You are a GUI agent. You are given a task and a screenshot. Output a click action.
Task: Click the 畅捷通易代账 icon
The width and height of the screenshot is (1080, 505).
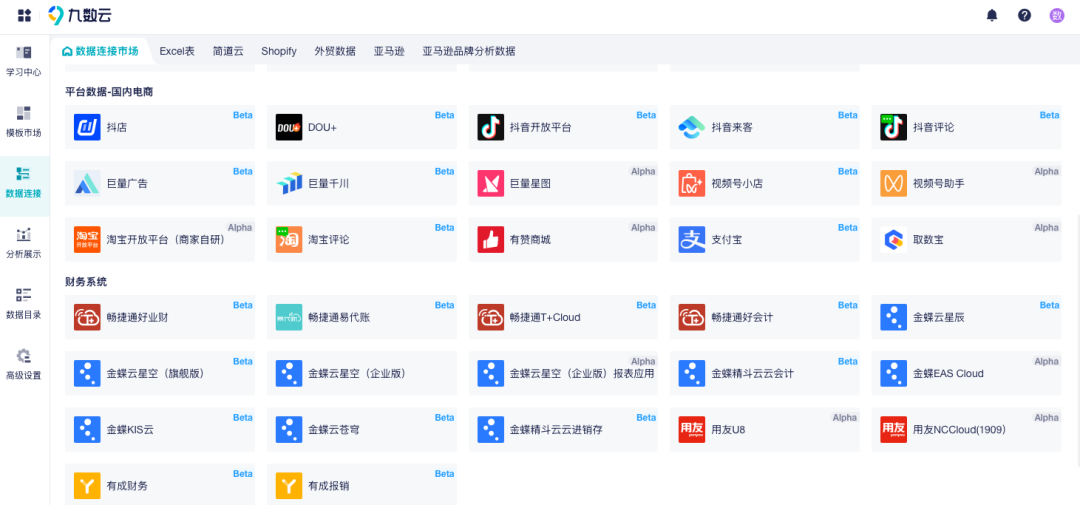click(x=289, y=318)
